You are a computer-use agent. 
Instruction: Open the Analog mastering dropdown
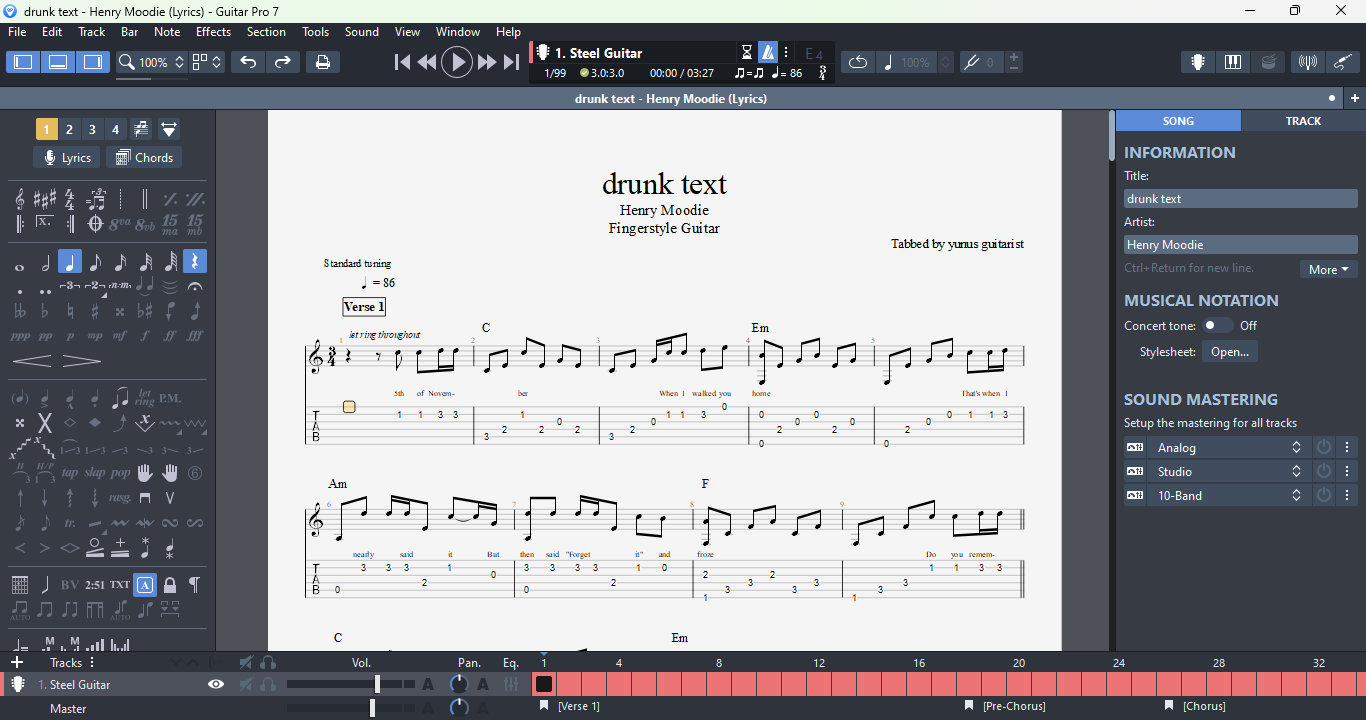coord(1228,447)
